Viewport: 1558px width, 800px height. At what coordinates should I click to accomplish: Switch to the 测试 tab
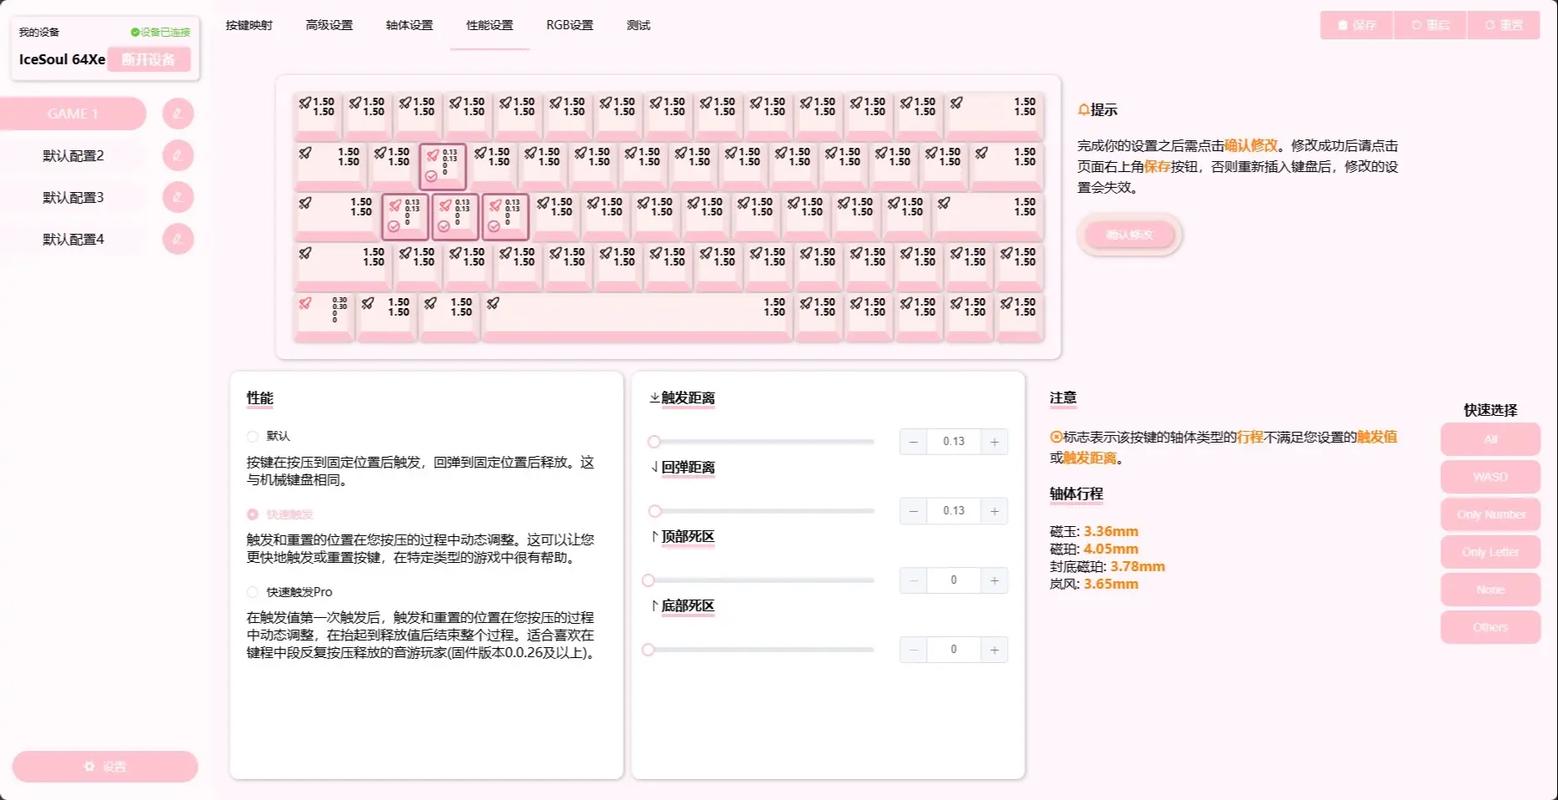(x=638, y=25)
